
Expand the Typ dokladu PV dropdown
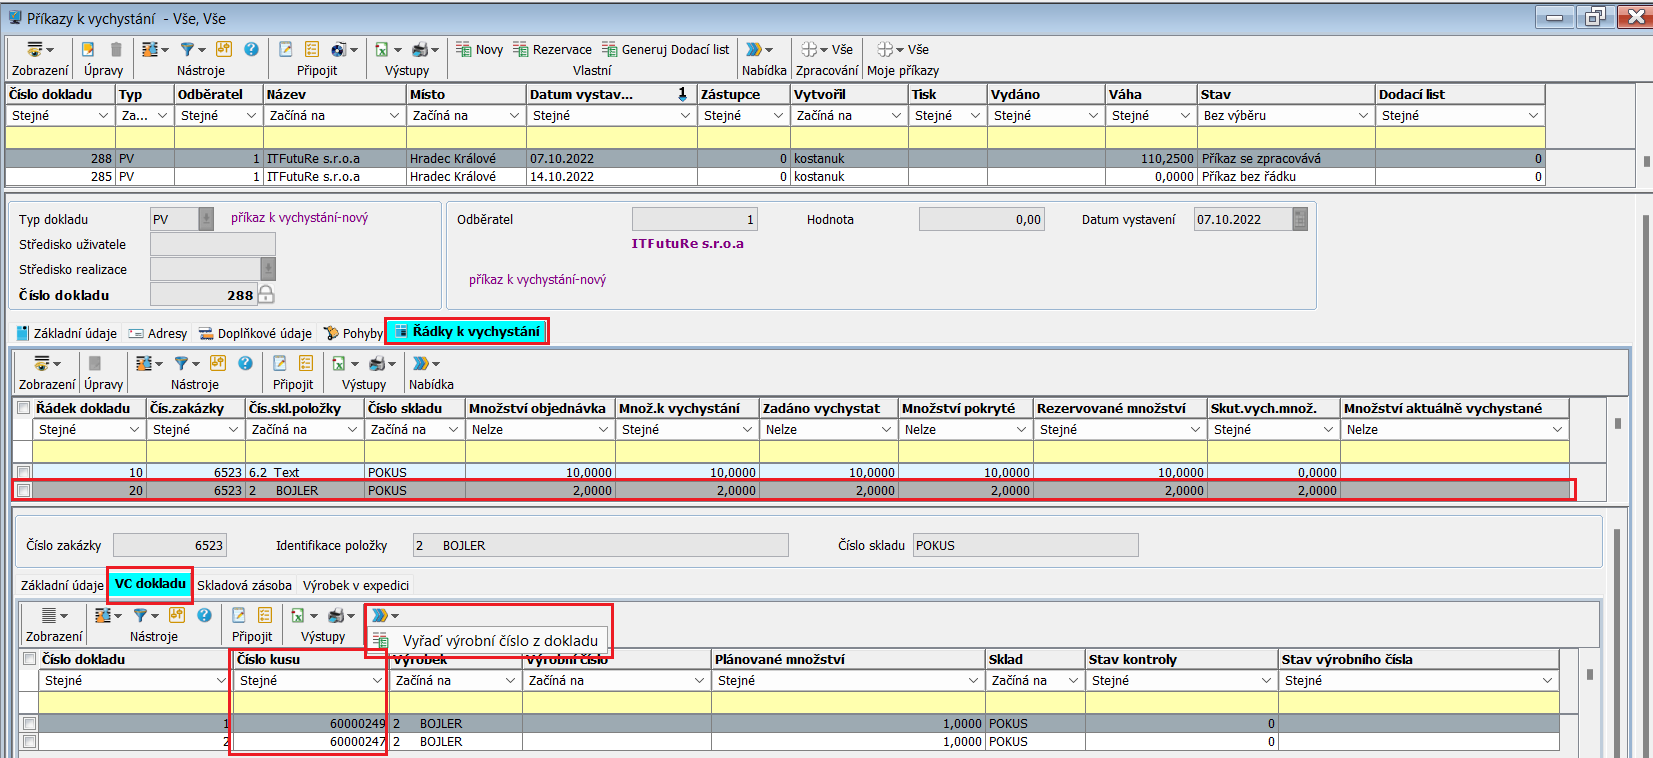click(x=206, y=219)
